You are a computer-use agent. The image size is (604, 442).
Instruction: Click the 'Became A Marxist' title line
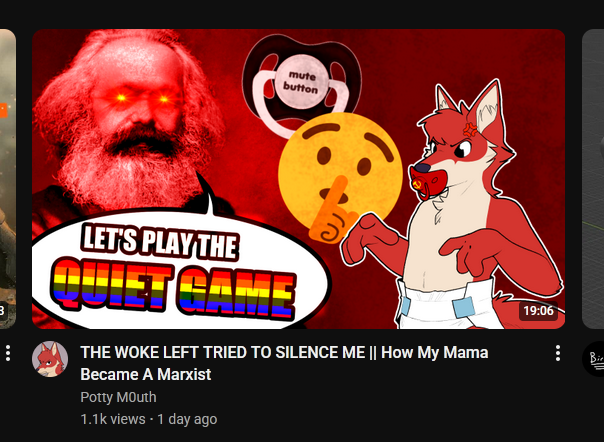[x=146, y=374]
